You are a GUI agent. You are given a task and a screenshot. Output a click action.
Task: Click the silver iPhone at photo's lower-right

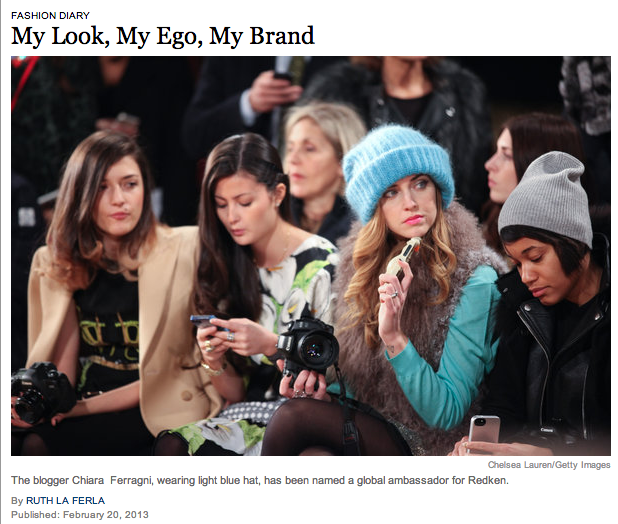click(x=484, y=429)
